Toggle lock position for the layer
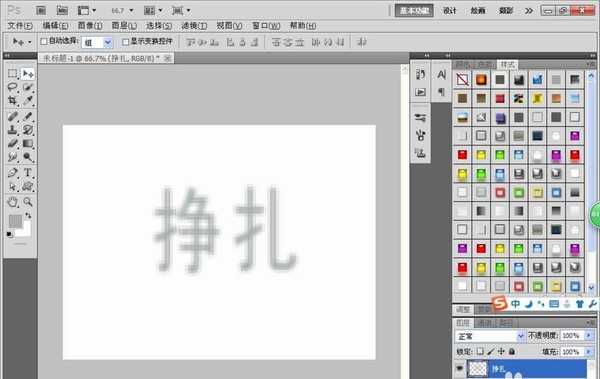This screenshot has width=600, height=379. click(x=501, y=351)
